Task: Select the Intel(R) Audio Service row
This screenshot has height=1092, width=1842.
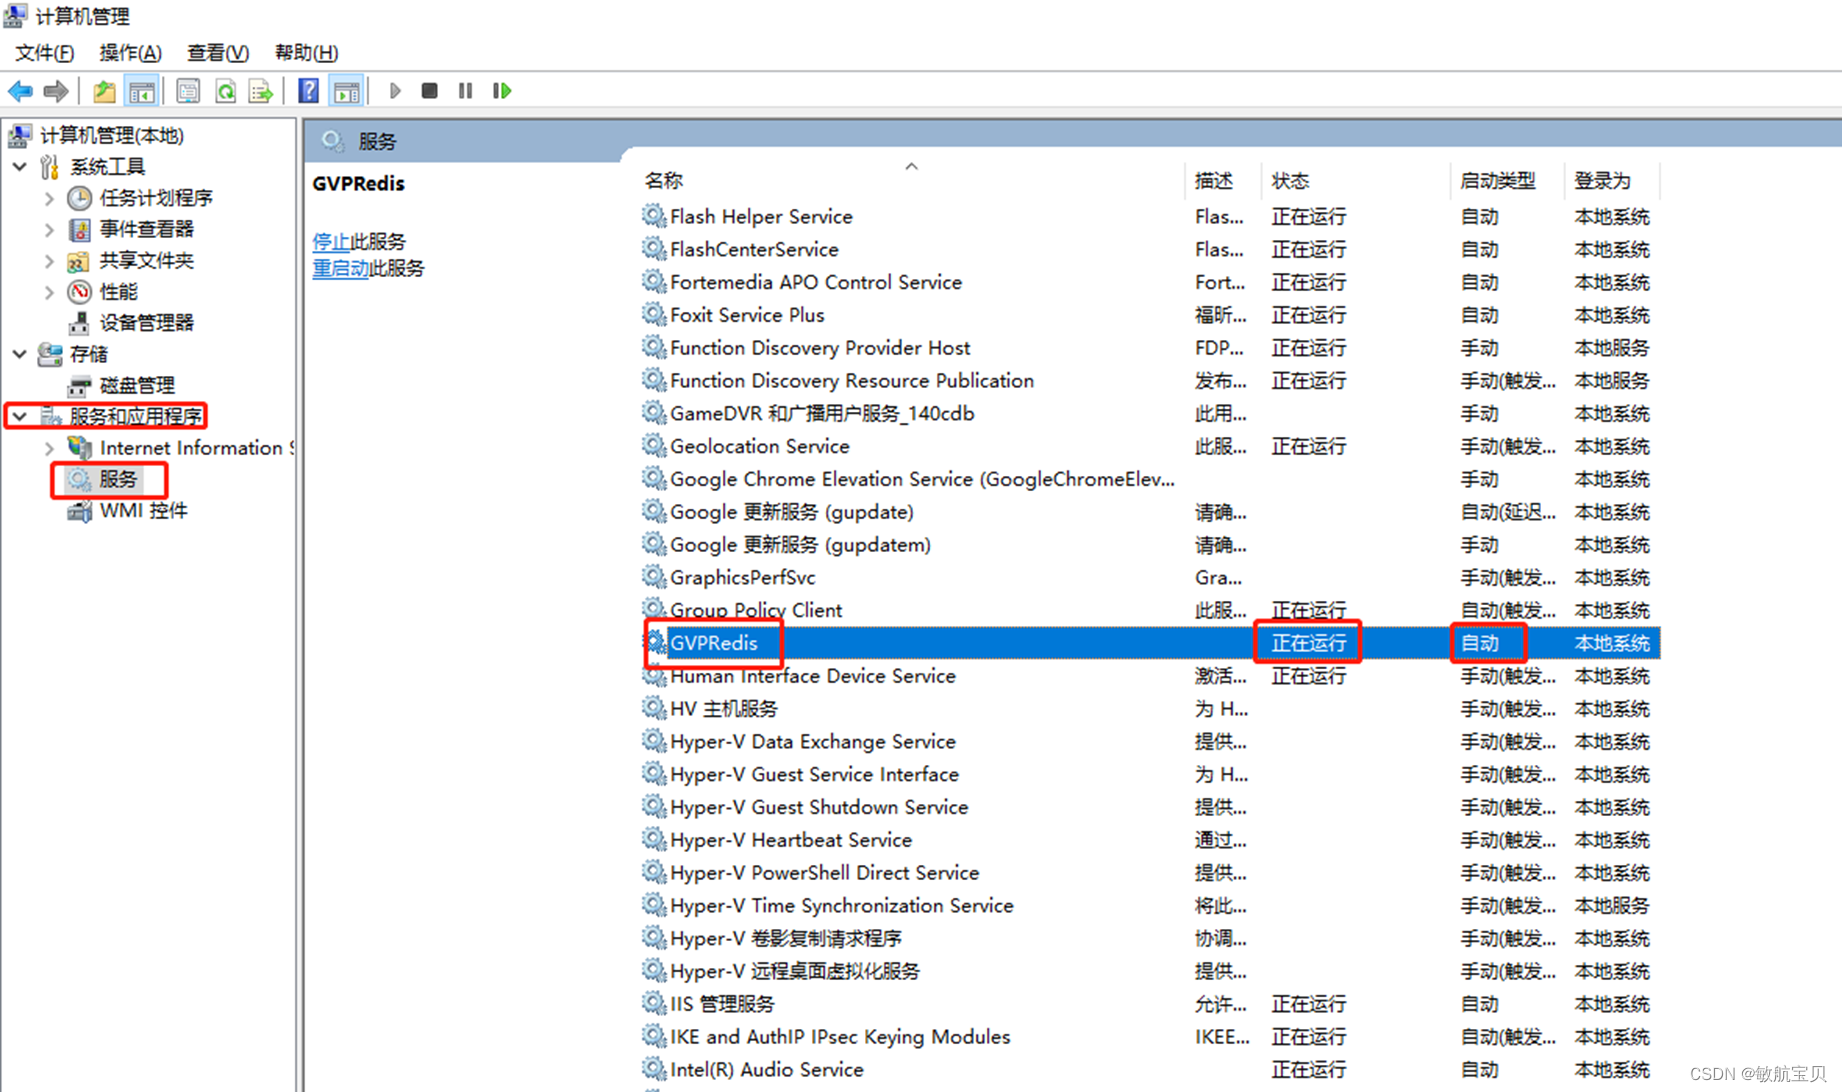Action: [1150, 1069]
